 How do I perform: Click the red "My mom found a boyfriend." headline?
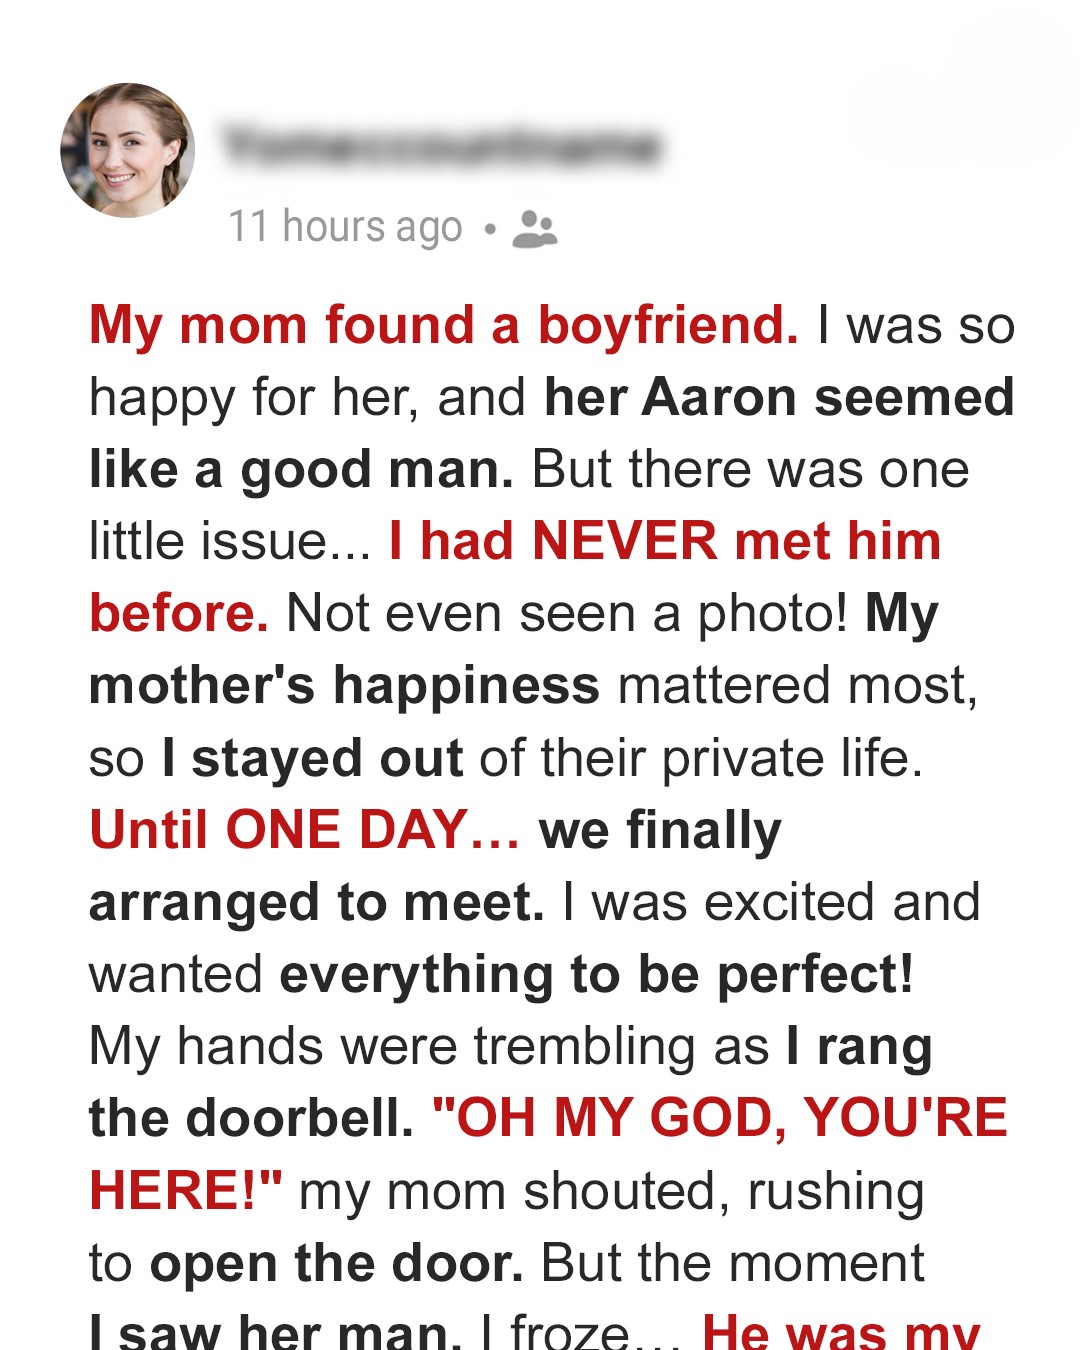point(444,326)
